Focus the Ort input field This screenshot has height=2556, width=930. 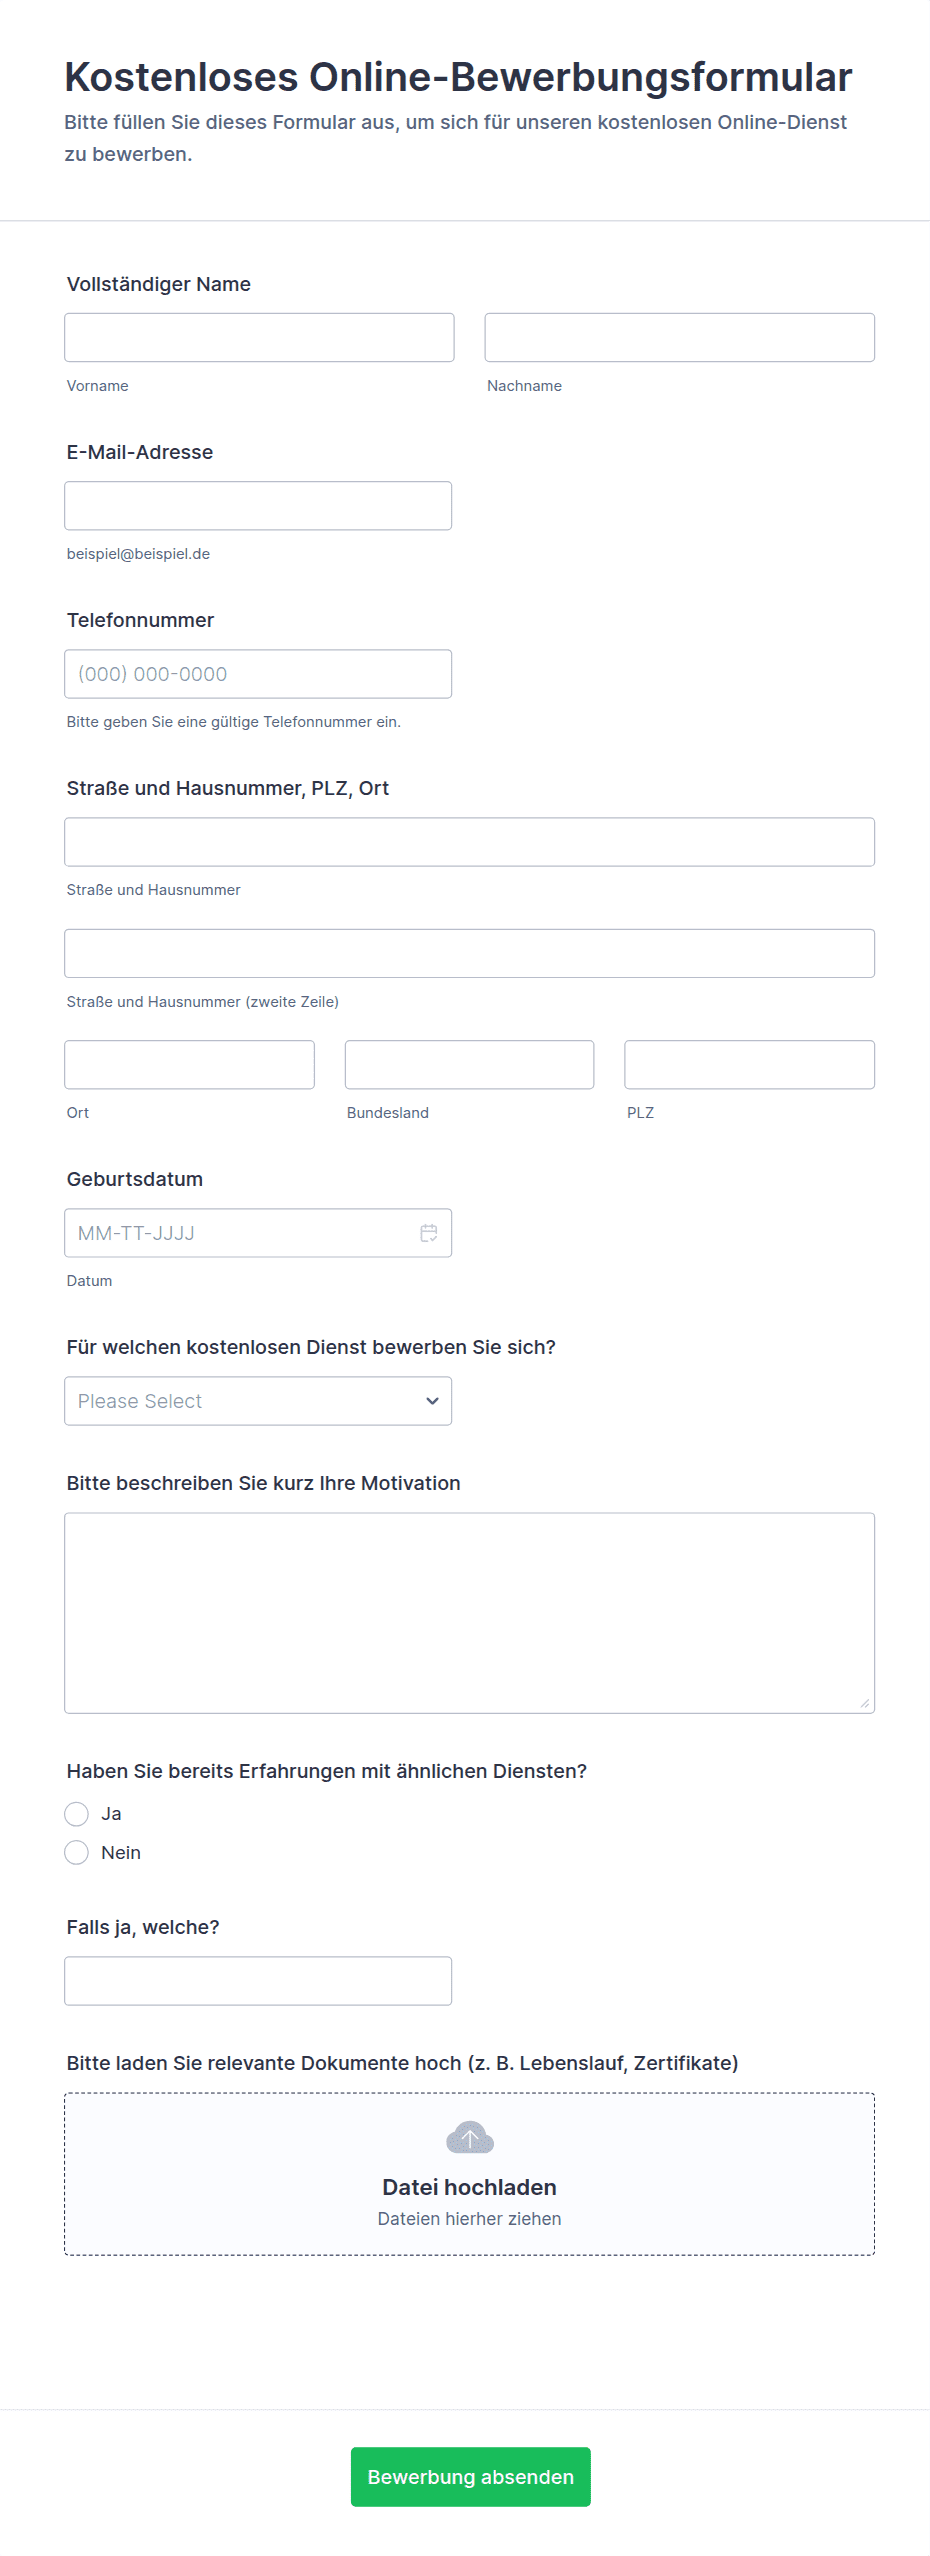coord(189,1065)
